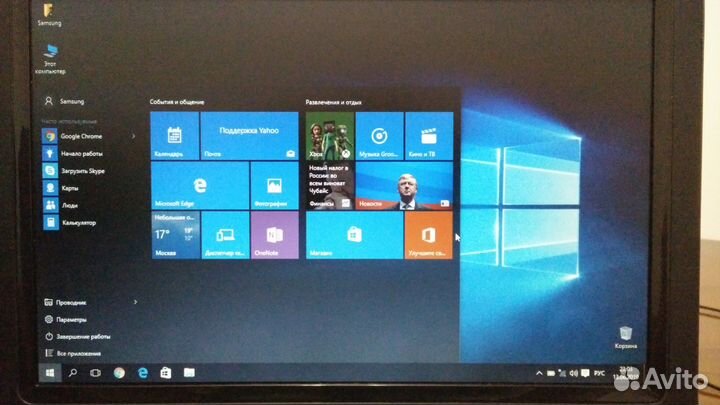Open File Explorer folder on taskbar
The height and width of the screenshot is (405, 720).
(189, 373)
